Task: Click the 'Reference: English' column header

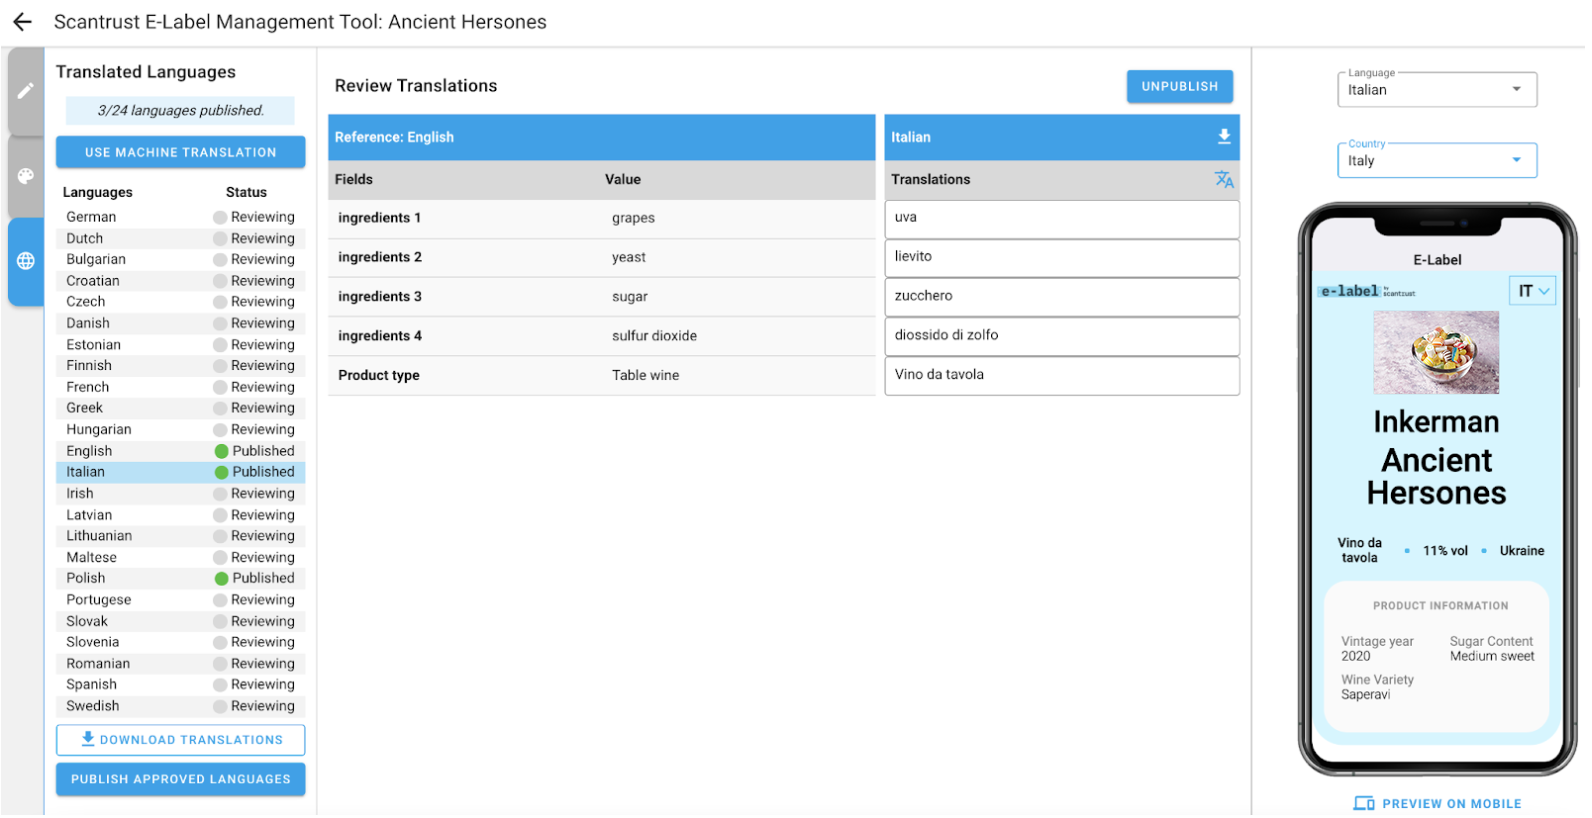Action: tap(604, 138)
